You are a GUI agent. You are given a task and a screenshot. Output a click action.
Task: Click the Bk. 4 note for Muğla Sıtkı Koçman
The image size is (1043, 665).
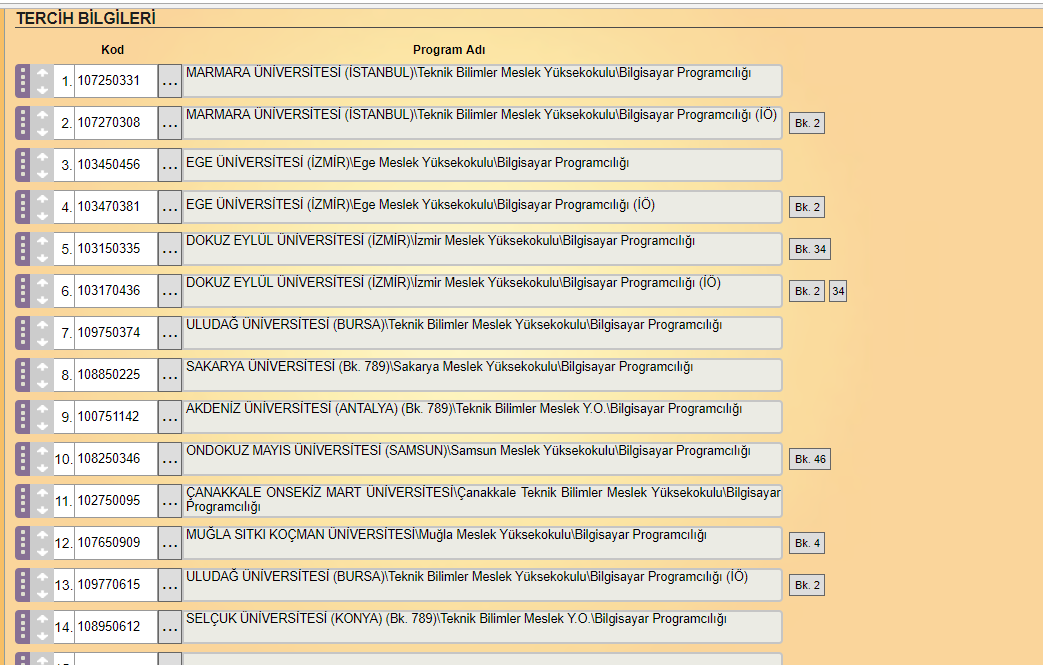[806, 543]
